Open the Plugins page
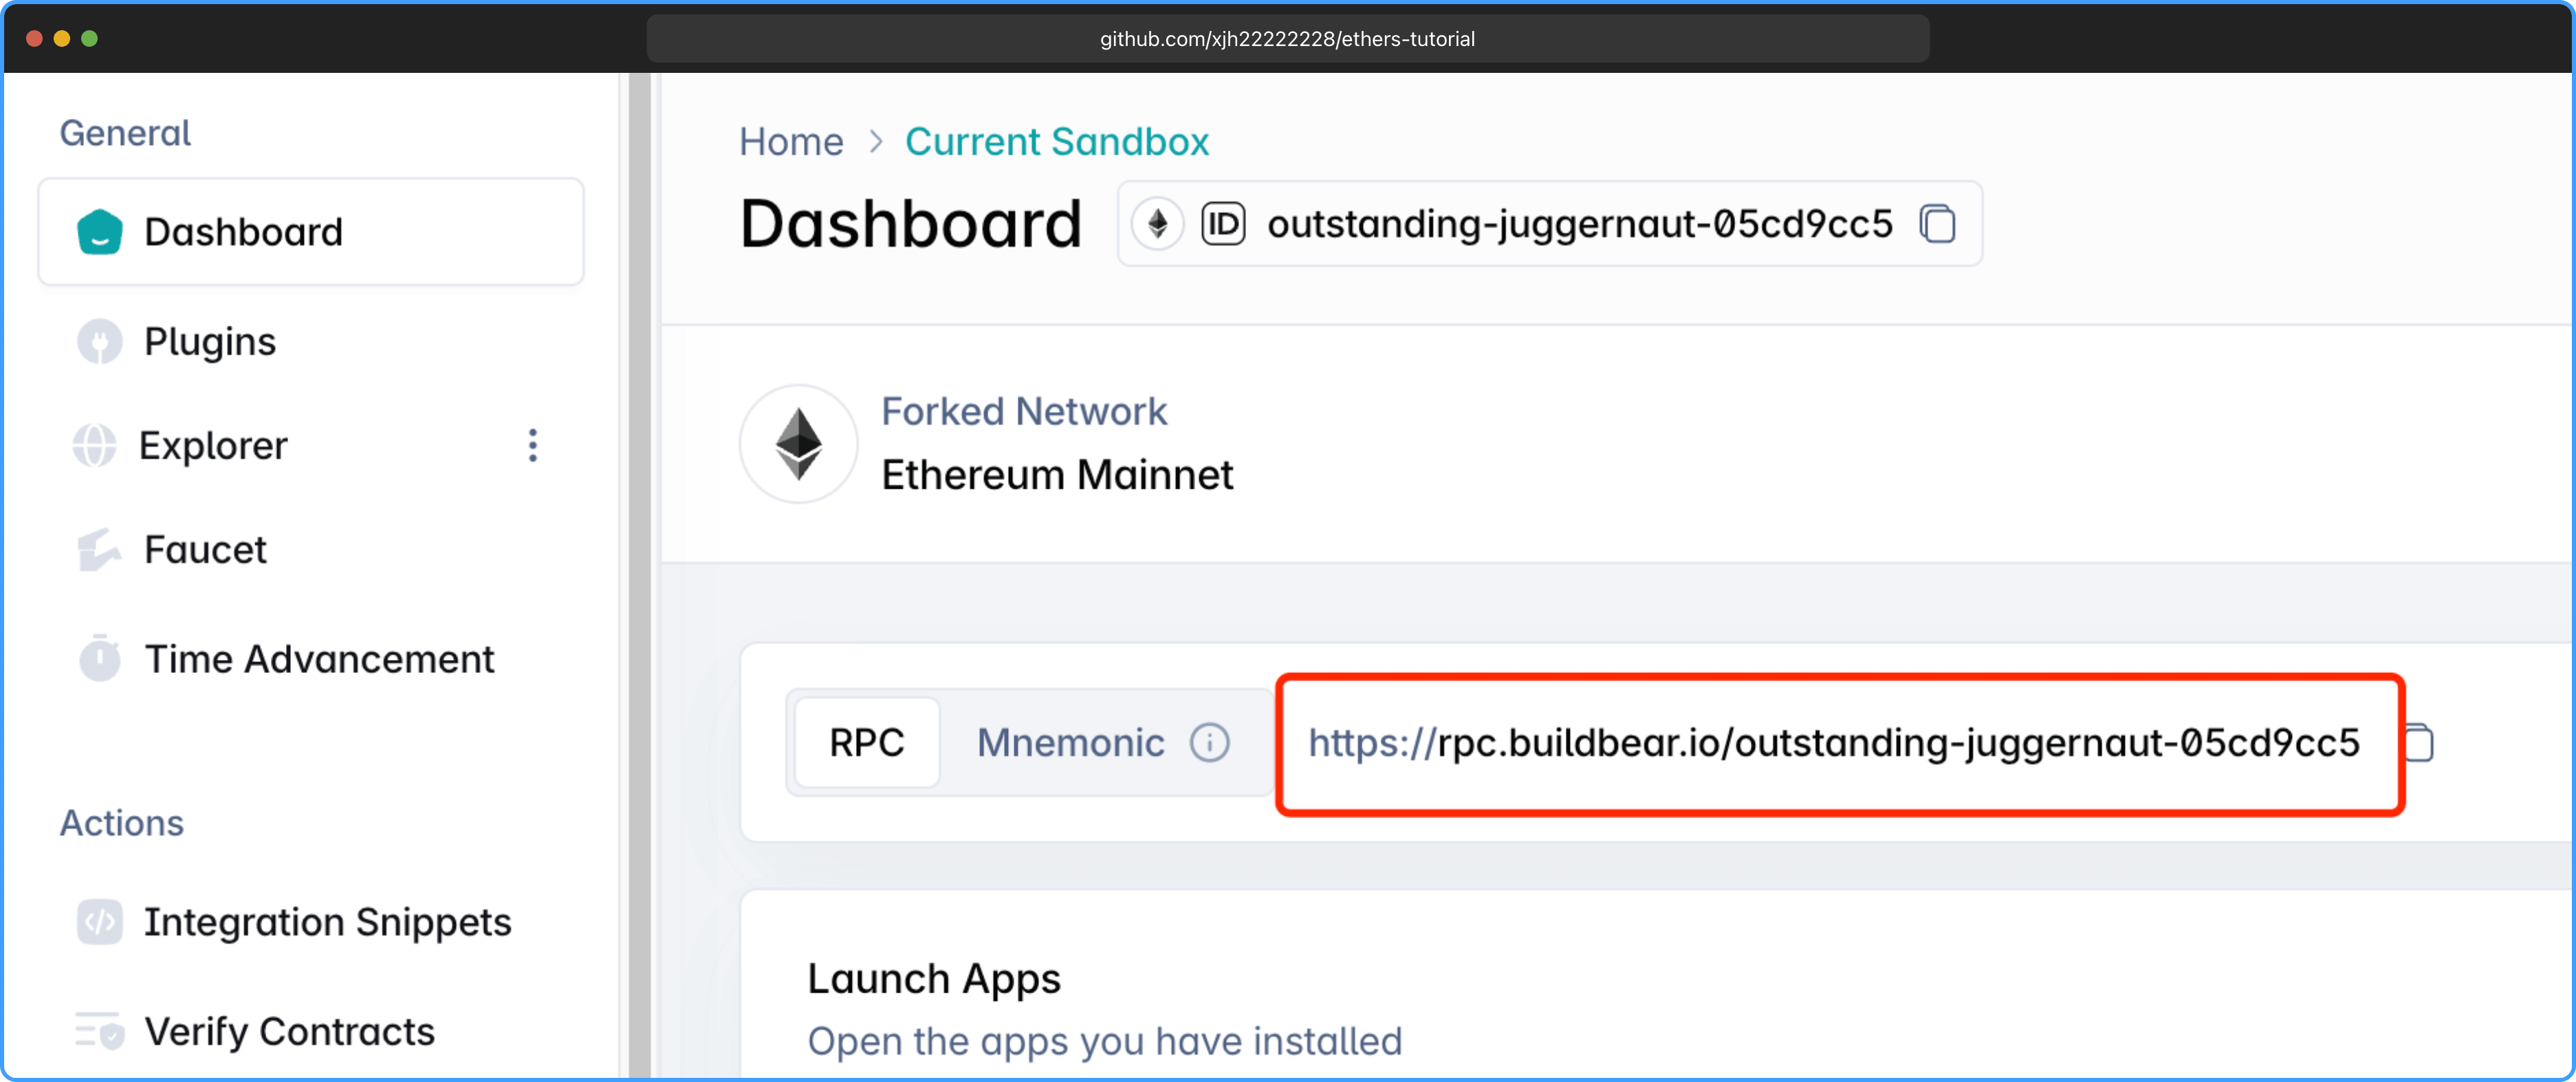 click(210, 342)
